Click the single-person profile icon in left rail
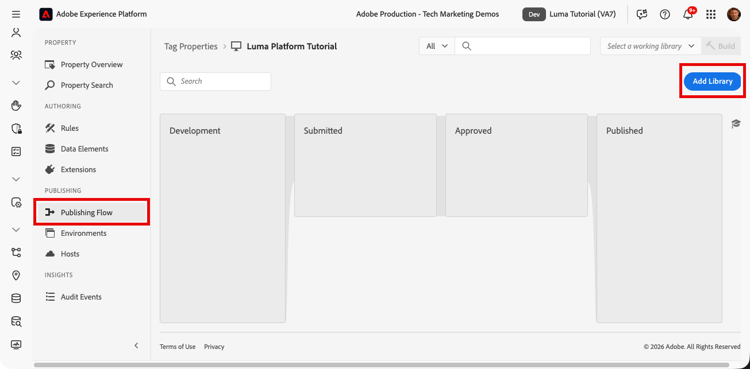The width and height of the screenshot is (750, 369). click(16, 33)
